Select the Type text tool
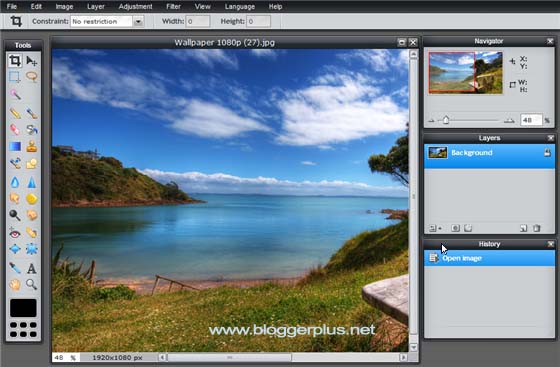Viewport: 560px width, 367px height. 31,268
